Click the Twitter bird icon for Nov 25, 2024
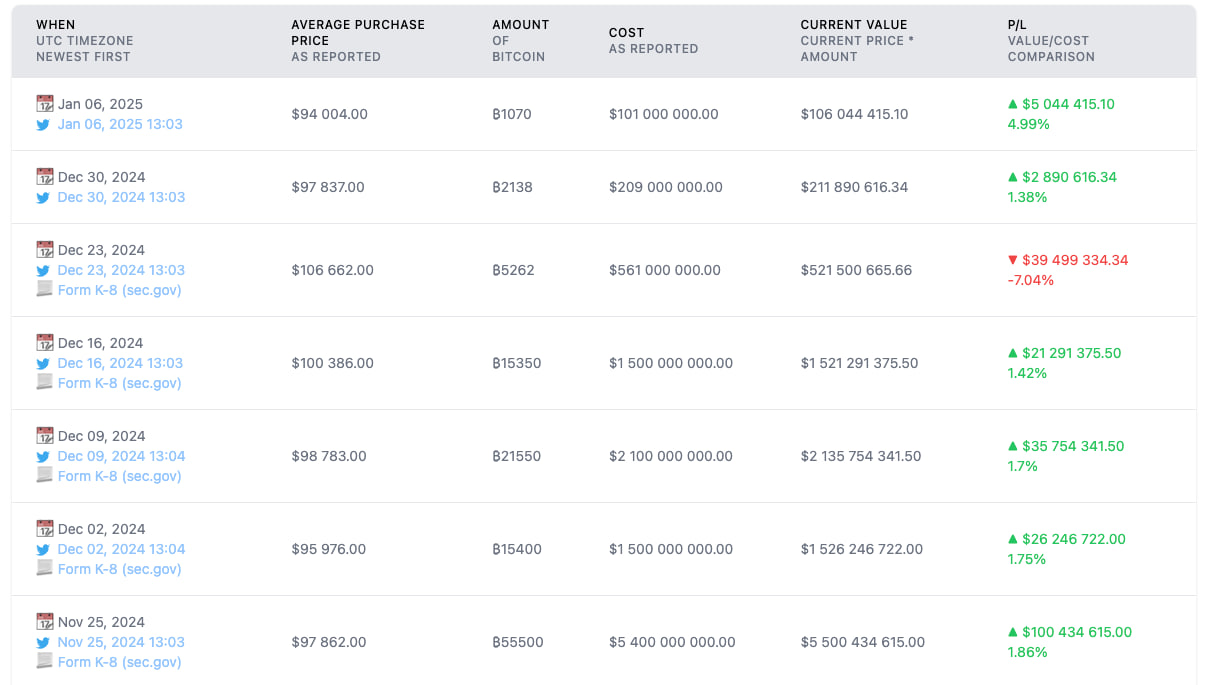Viewport: 1217px width, 685px height. [x=44, y=643]
